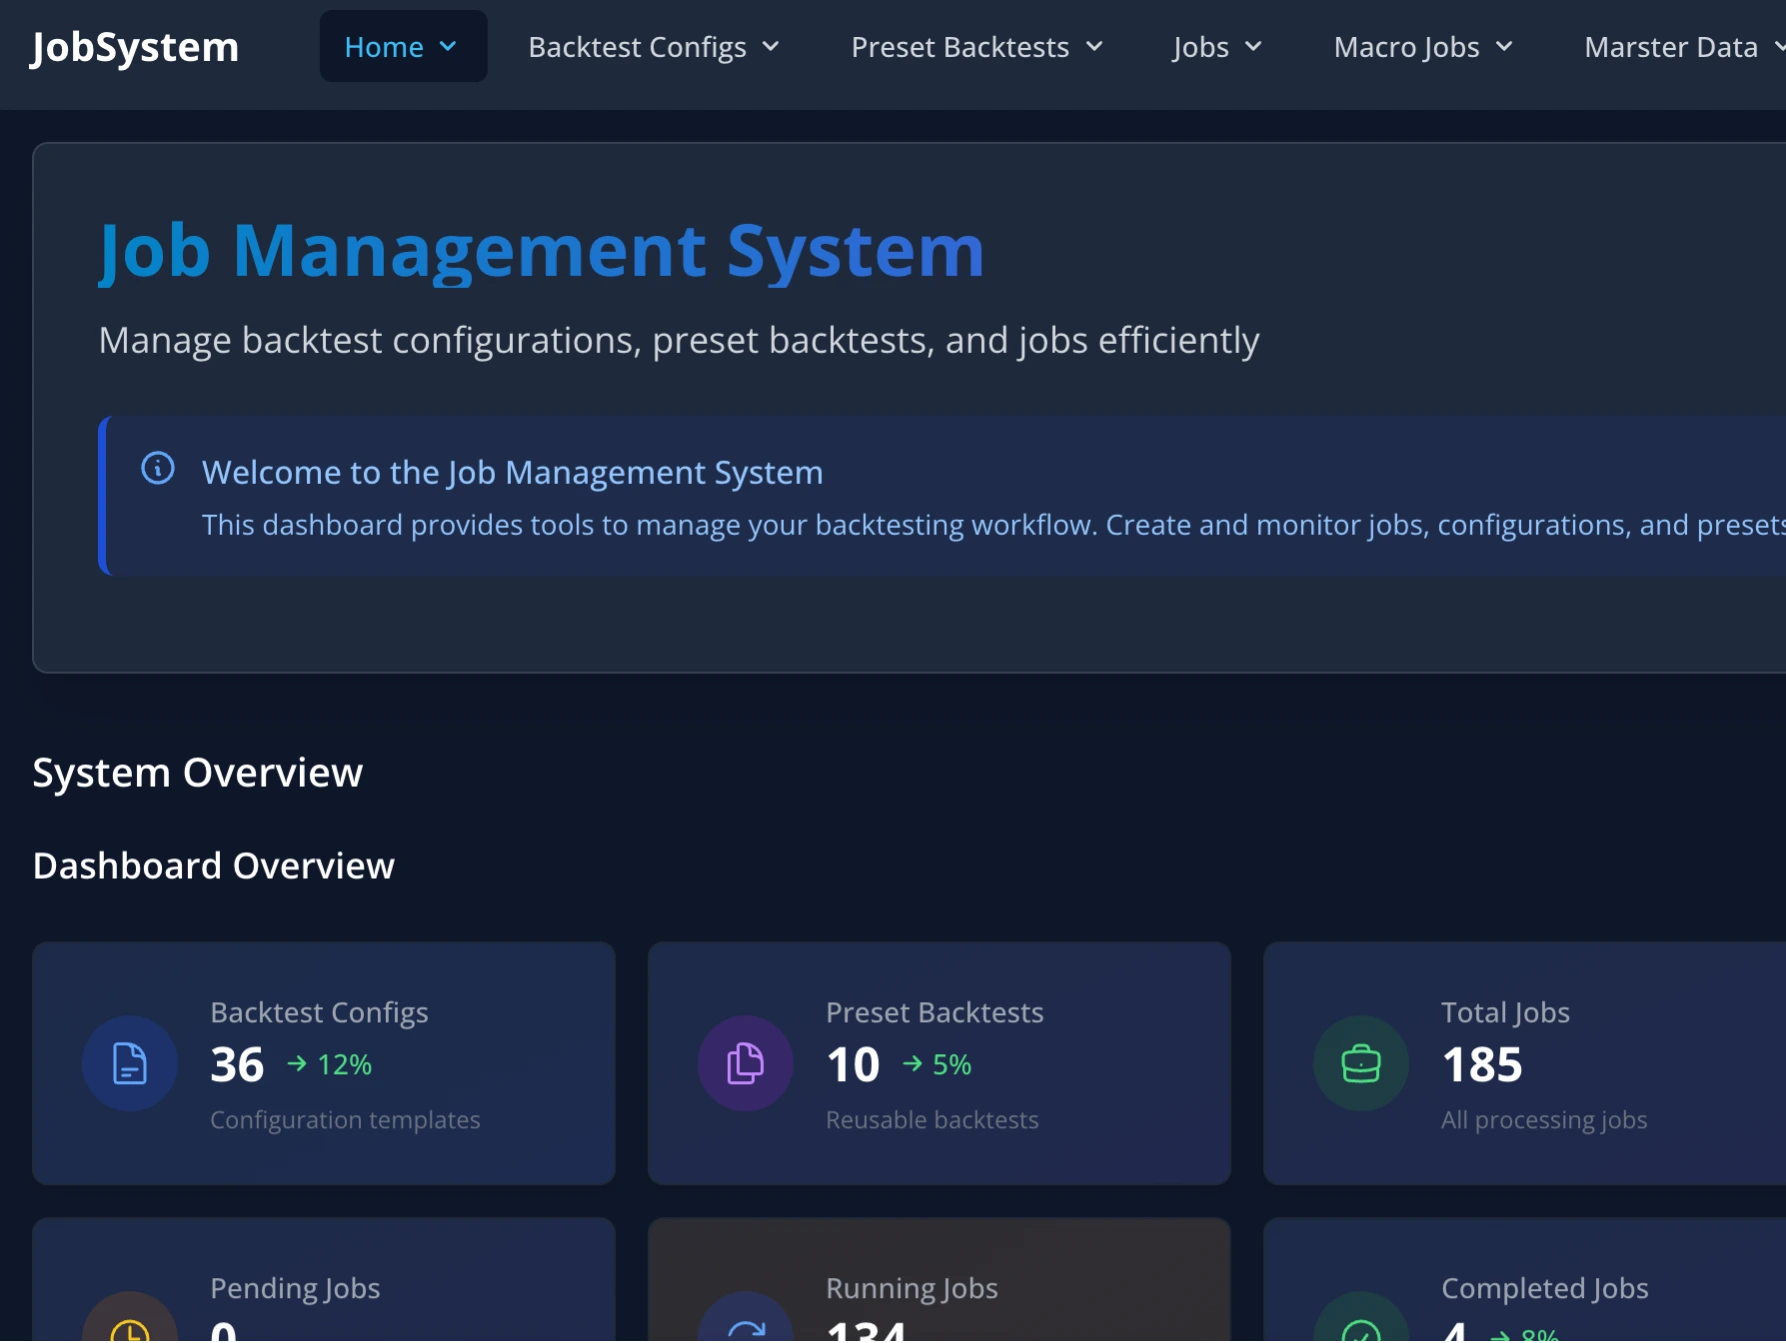
Task: Click the Preset Backtests copy icon
Action: point(745,1063)
